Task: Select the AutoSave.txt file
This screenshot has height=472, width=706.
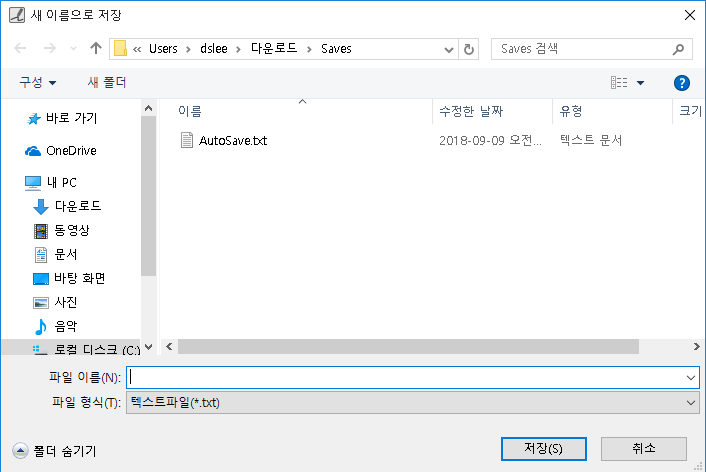Action: pos(233,141)
